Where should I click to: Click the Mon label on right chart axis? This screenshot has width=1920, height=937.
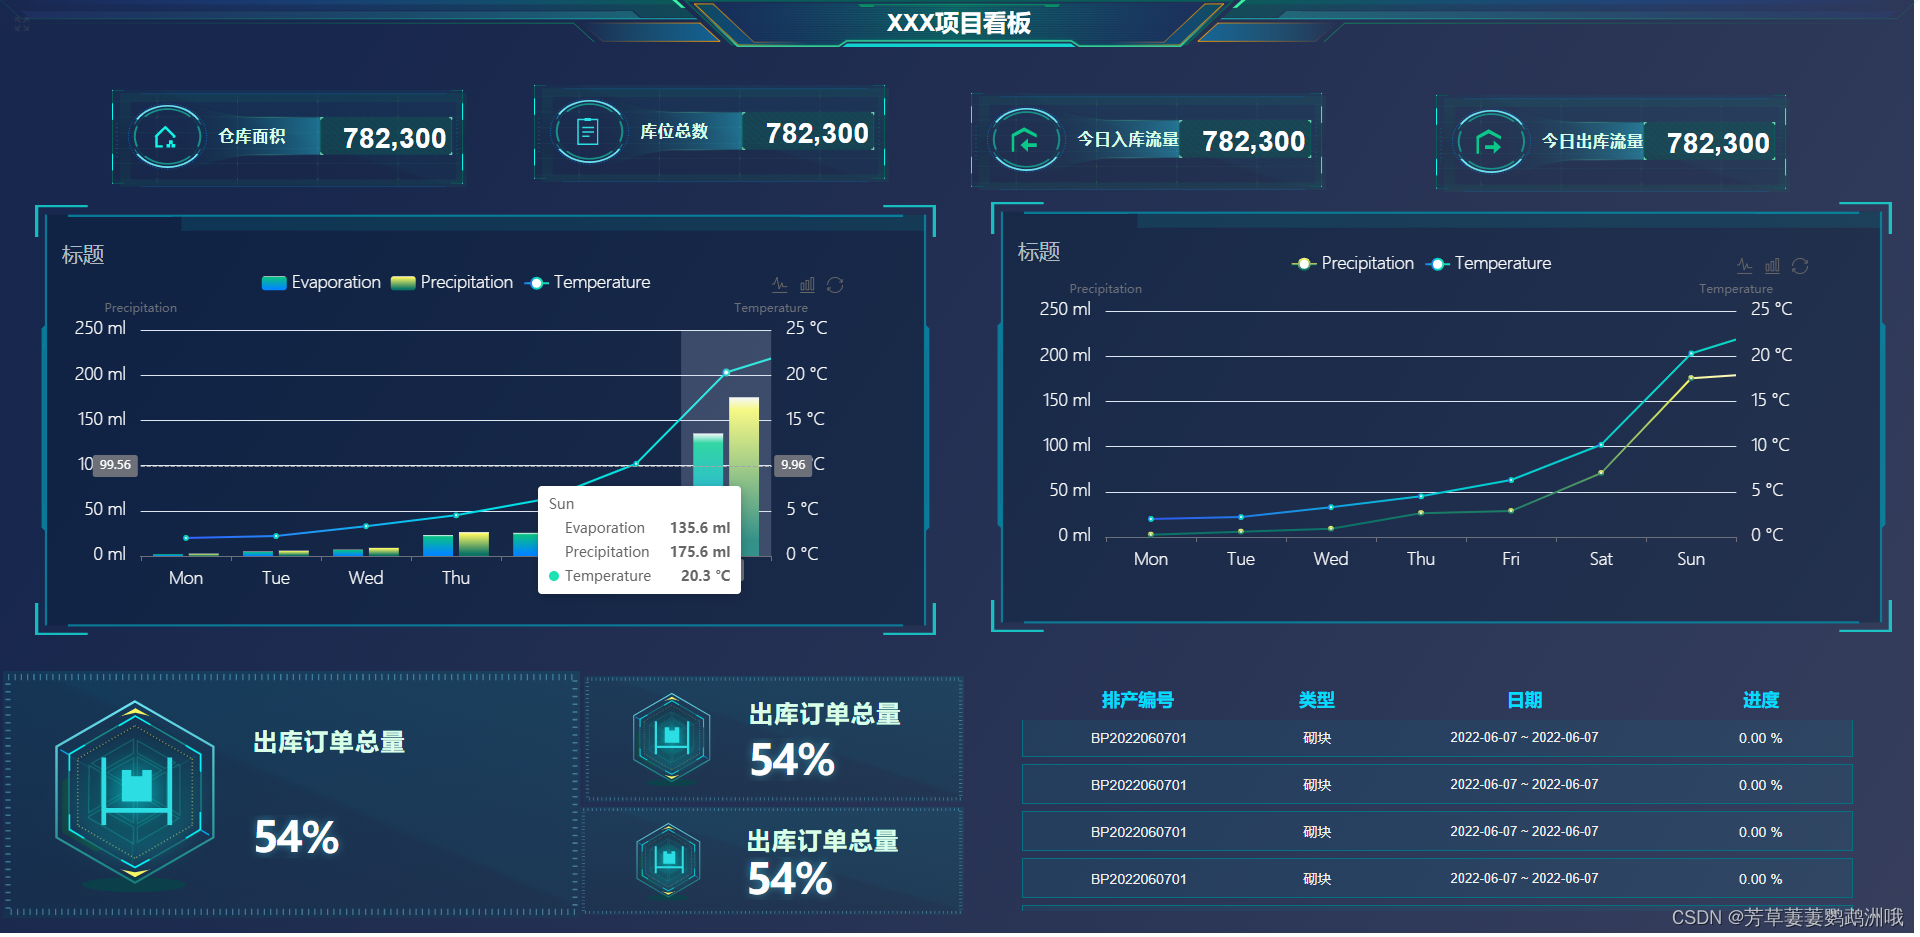[x=1151, y=559]
